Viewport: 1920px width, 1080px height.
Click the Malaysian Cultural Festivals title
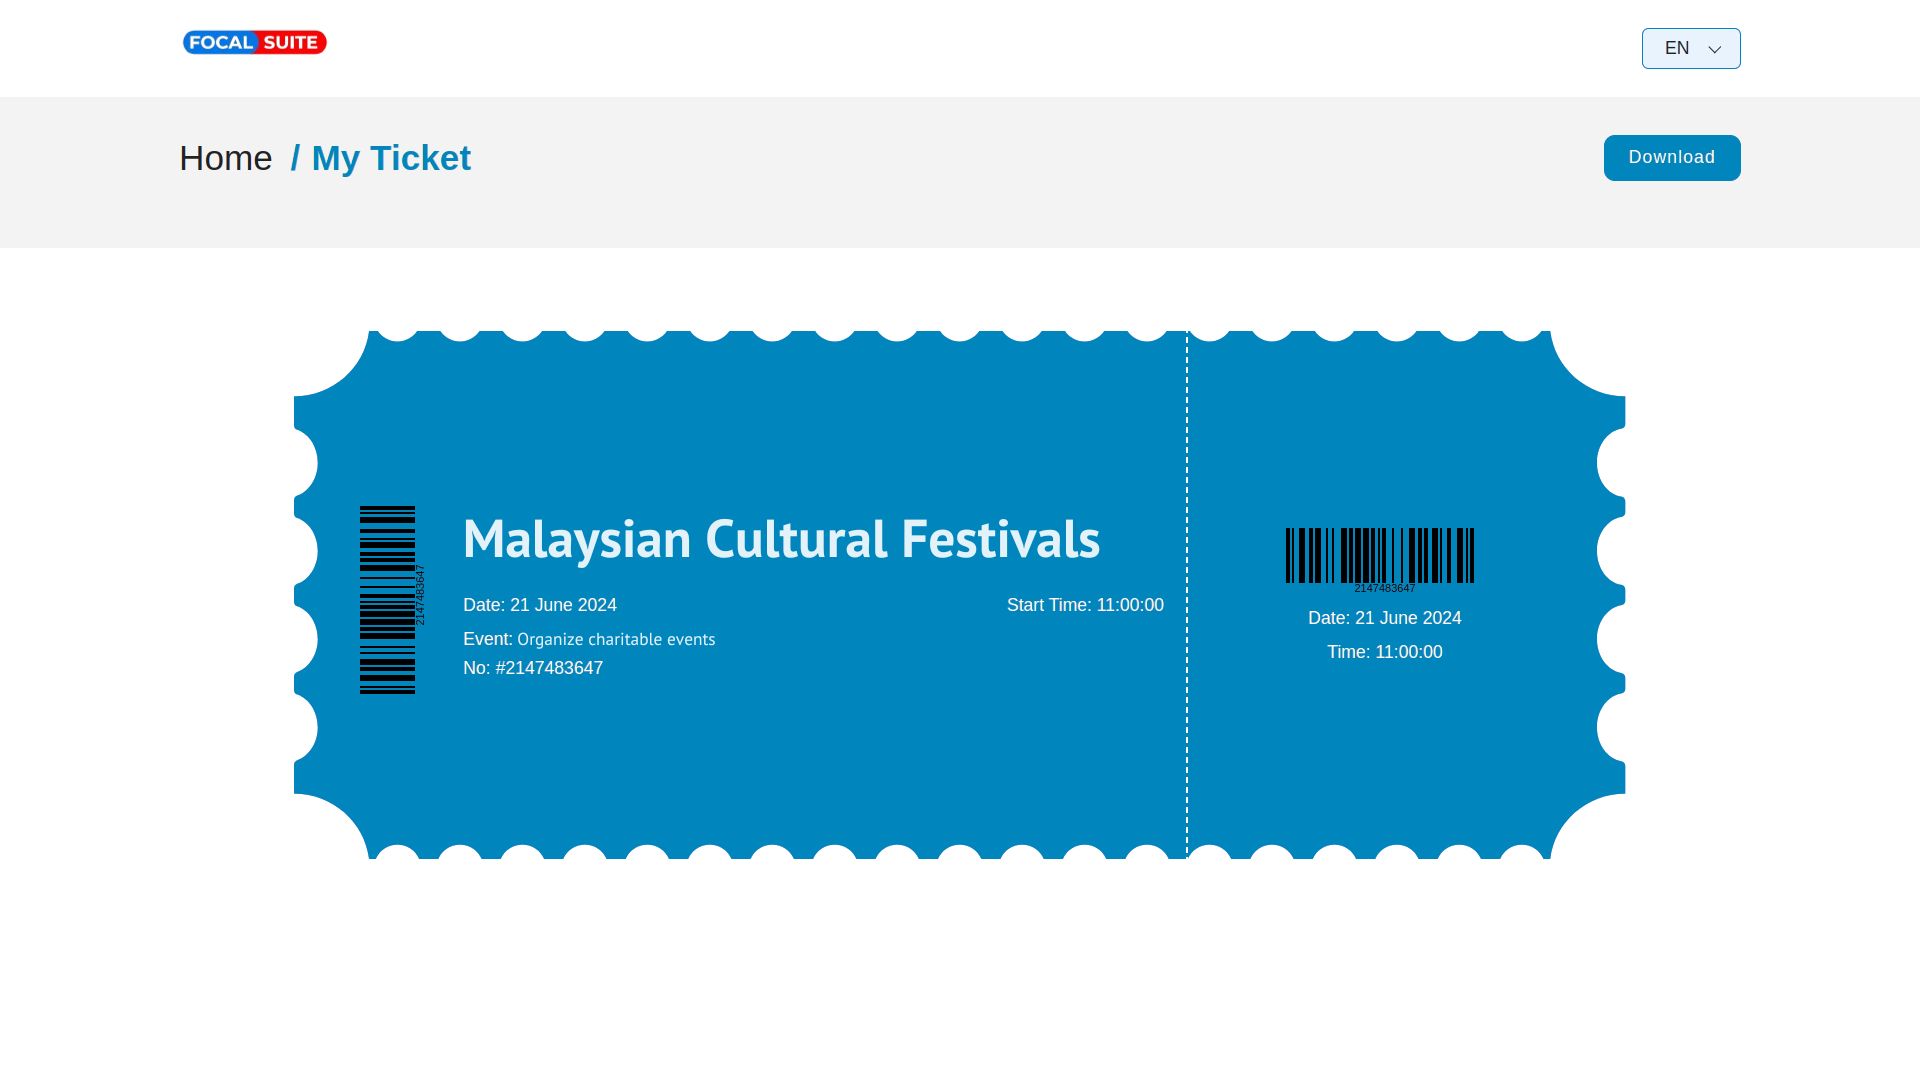781,539
